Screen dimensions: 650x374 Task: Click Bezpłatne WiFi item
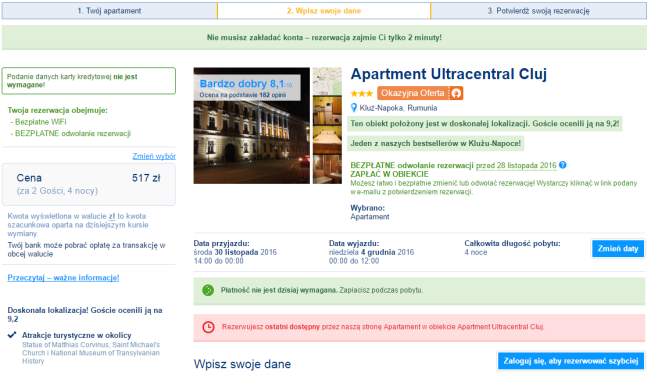click(41, 122)
